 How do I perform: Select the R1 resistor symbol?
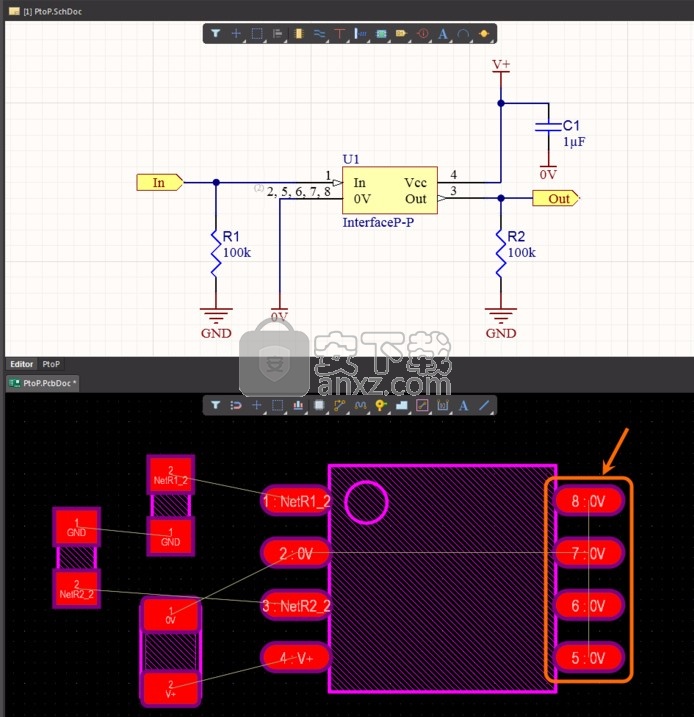[x=216, y=252]
